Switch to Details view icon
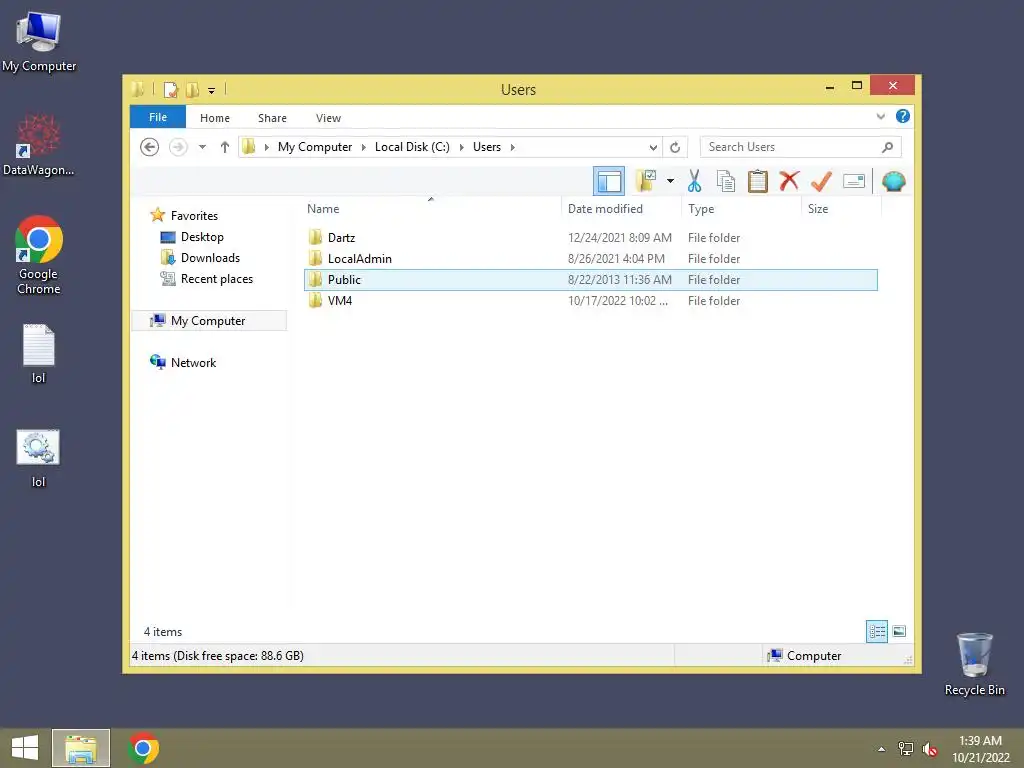This screenshot has height=768, width=1024. [876, 631]
